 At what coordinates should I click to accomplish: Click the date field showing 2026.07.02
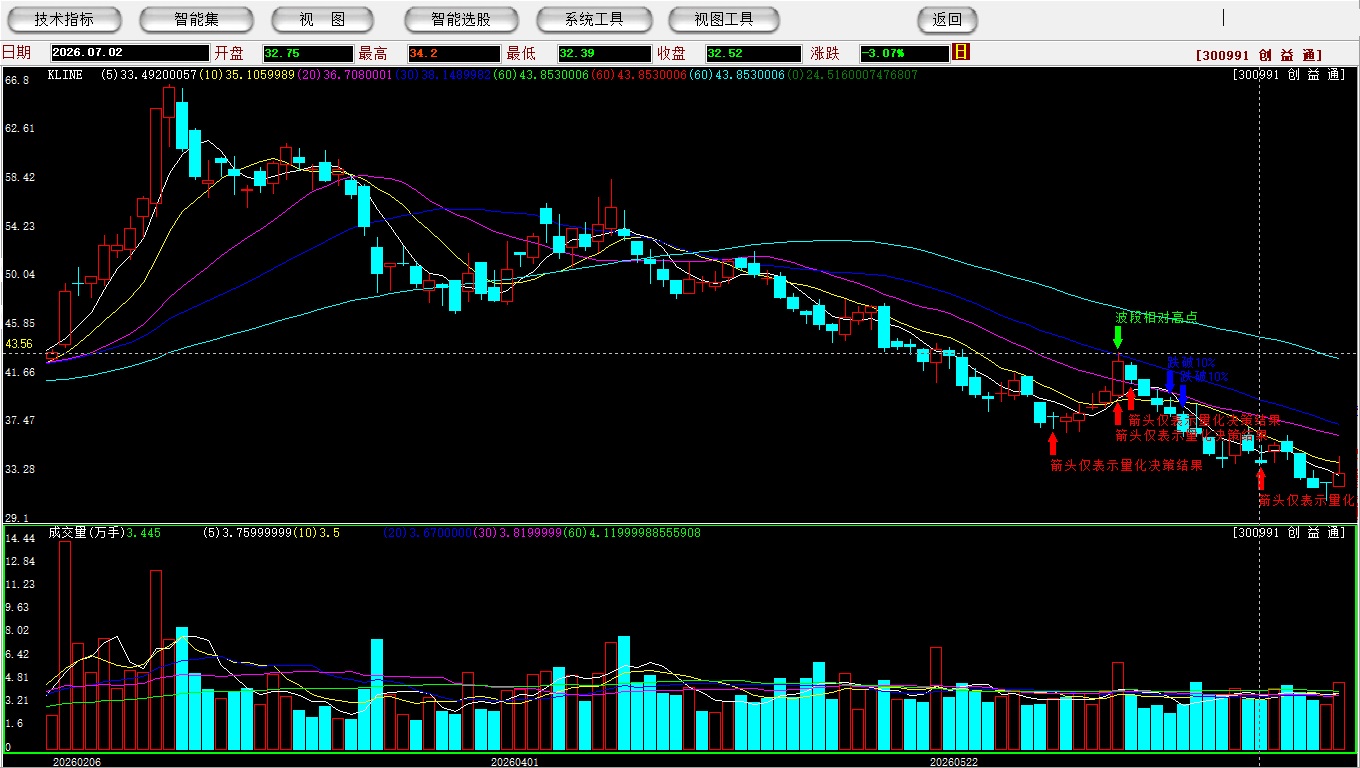pos(129,53)
